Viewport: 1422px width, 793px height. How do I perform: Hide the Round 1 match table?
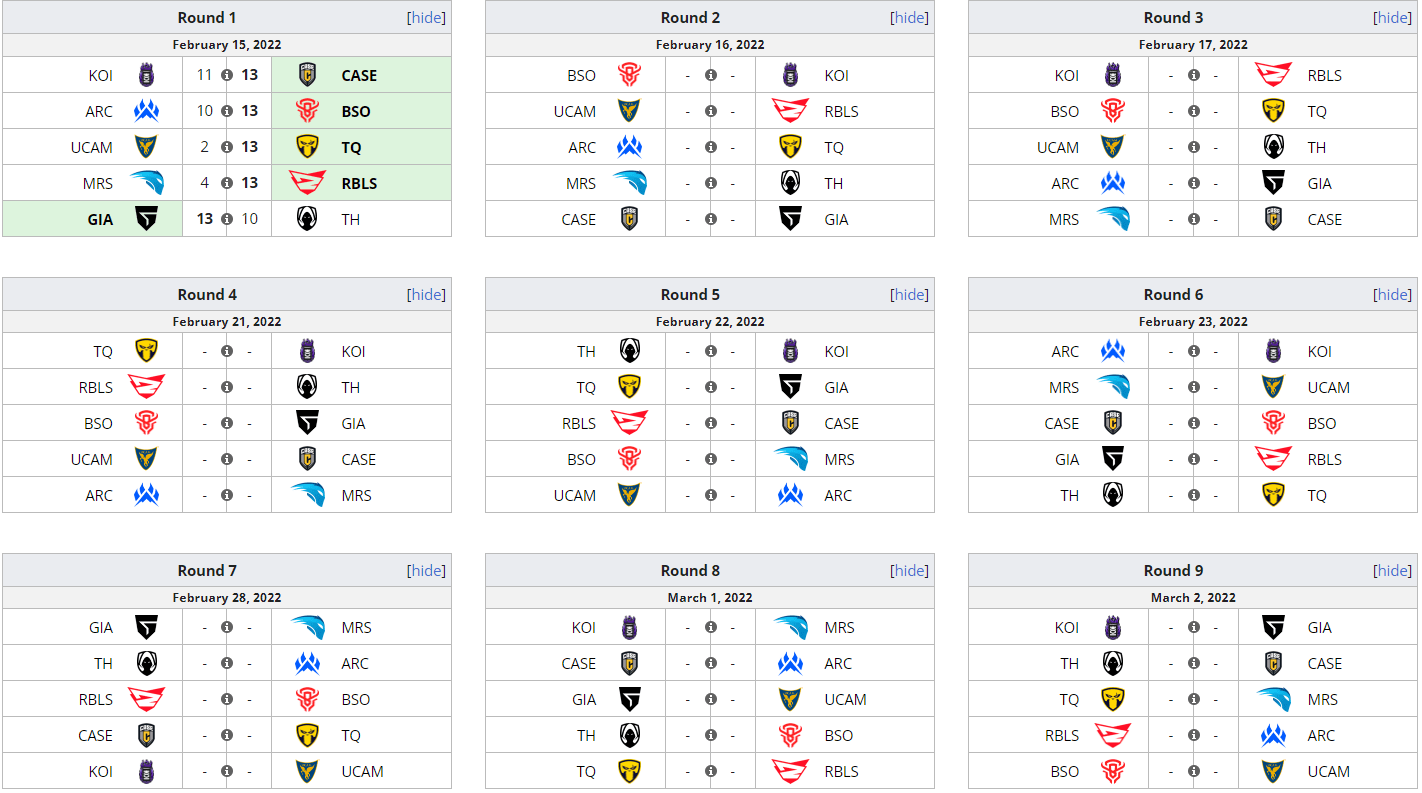pos(427,18)
